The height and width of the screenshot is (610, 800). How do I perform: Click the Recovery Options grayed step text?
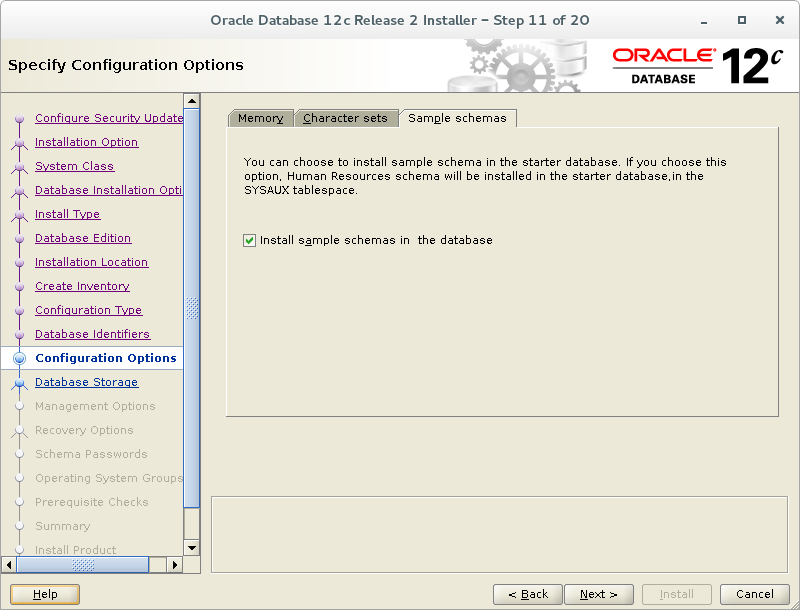pos(84,430)
